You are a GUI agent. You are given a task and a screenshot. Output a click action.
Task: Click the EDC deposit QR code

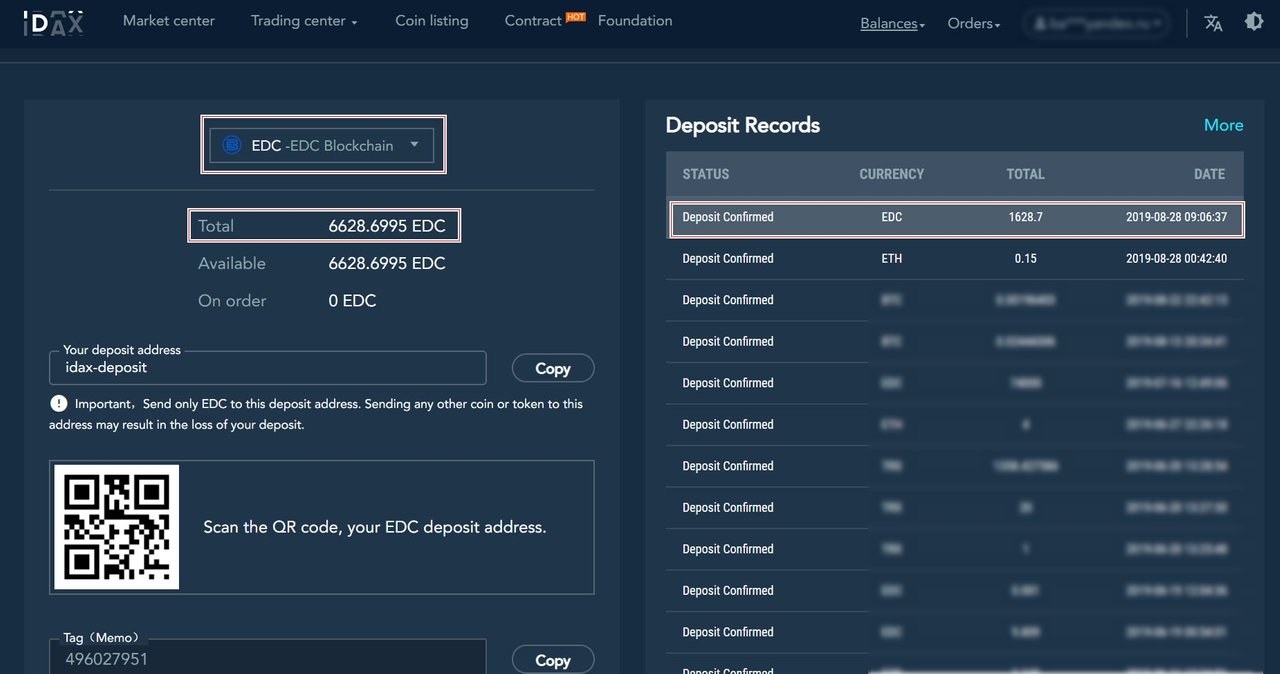coord(116,527)
